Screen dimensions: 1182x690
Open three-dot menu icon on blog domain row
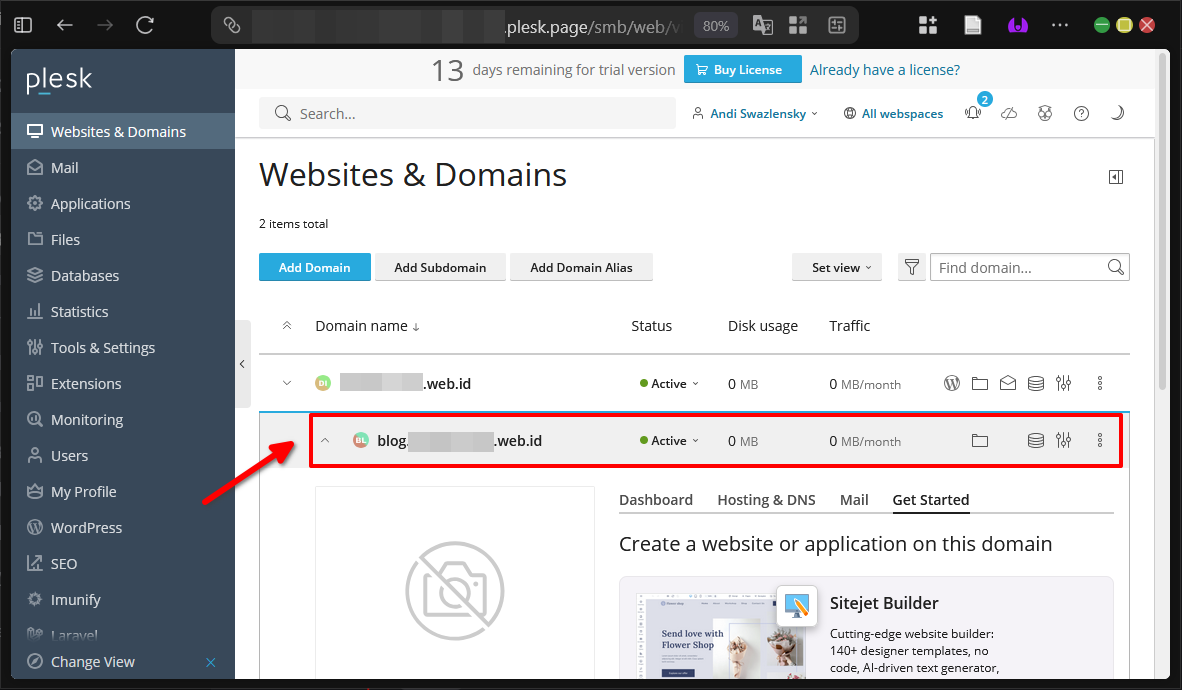click(1099, 440)
